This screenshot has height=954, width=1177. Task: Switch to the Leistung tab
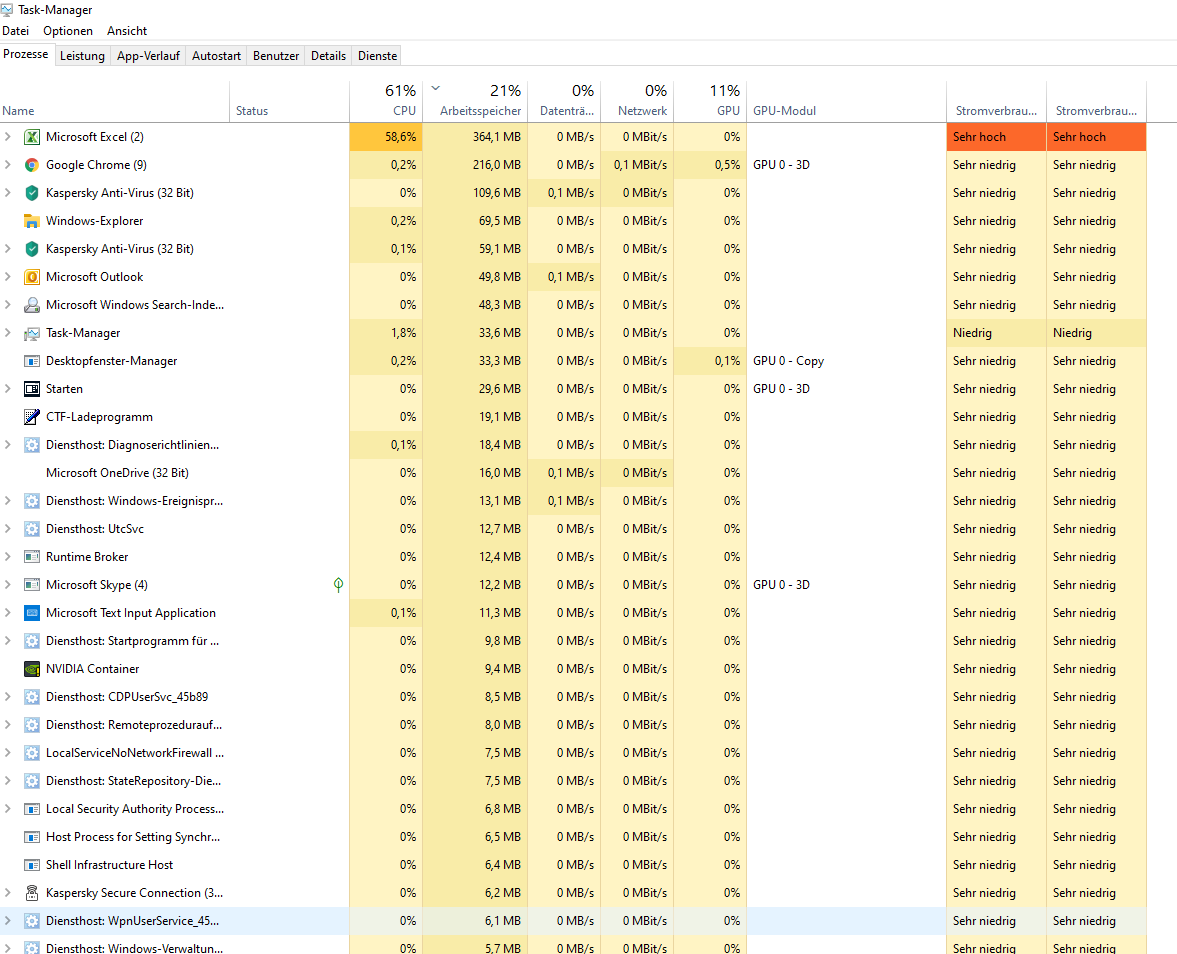click(83, 56)
